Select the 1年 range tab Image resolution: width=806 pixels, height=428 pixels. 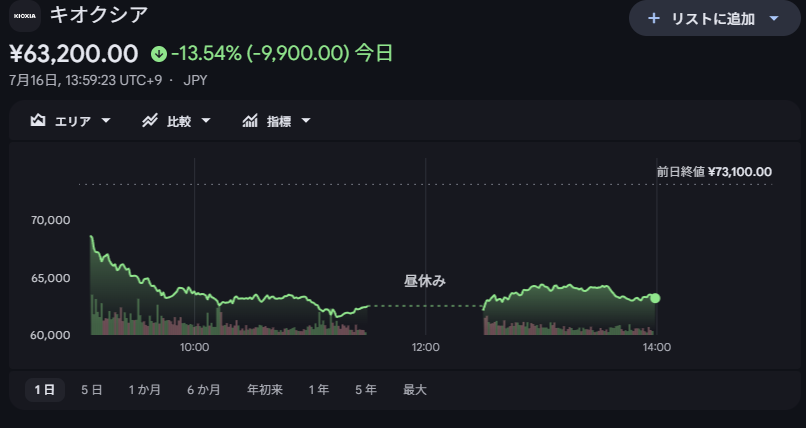point(319,390)
